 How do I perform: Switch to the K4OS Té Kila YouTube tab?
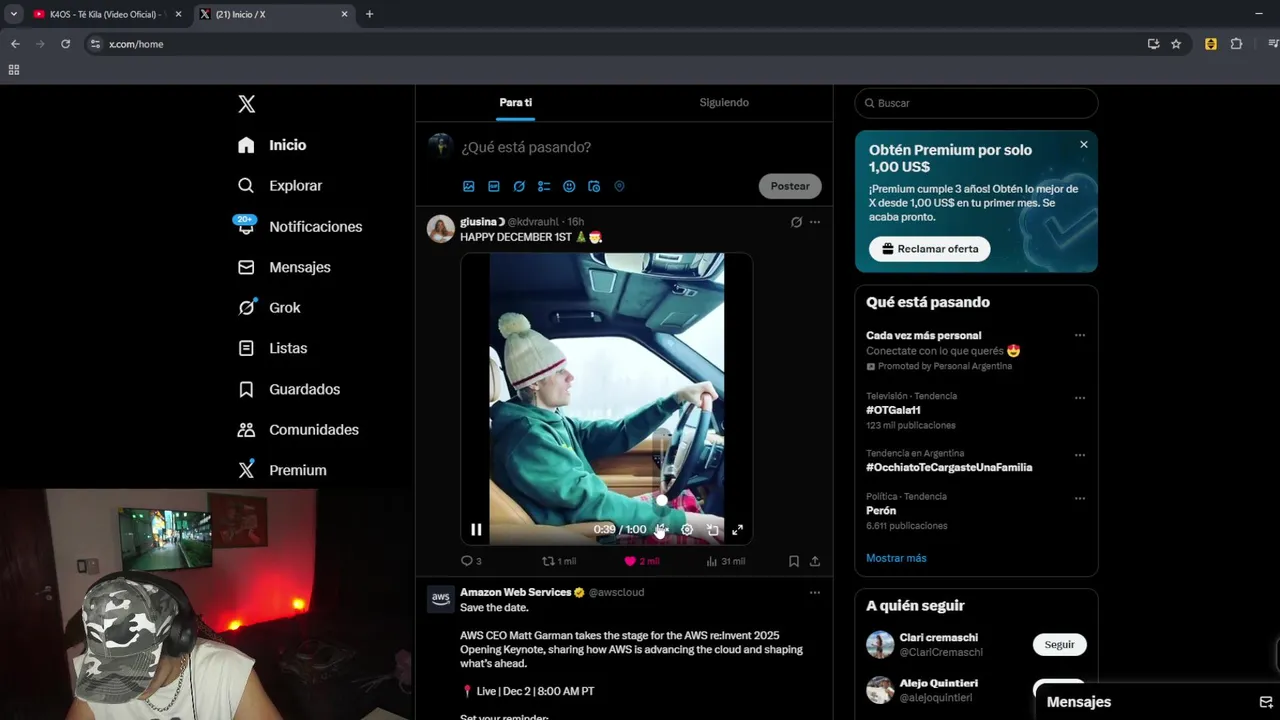click(x=106, y=14)
